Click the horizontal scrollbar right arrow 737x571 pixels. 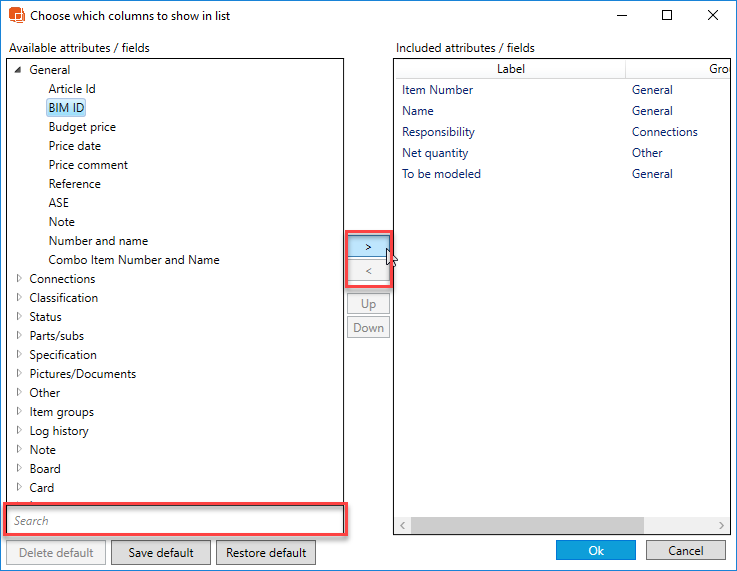(722, 525)
